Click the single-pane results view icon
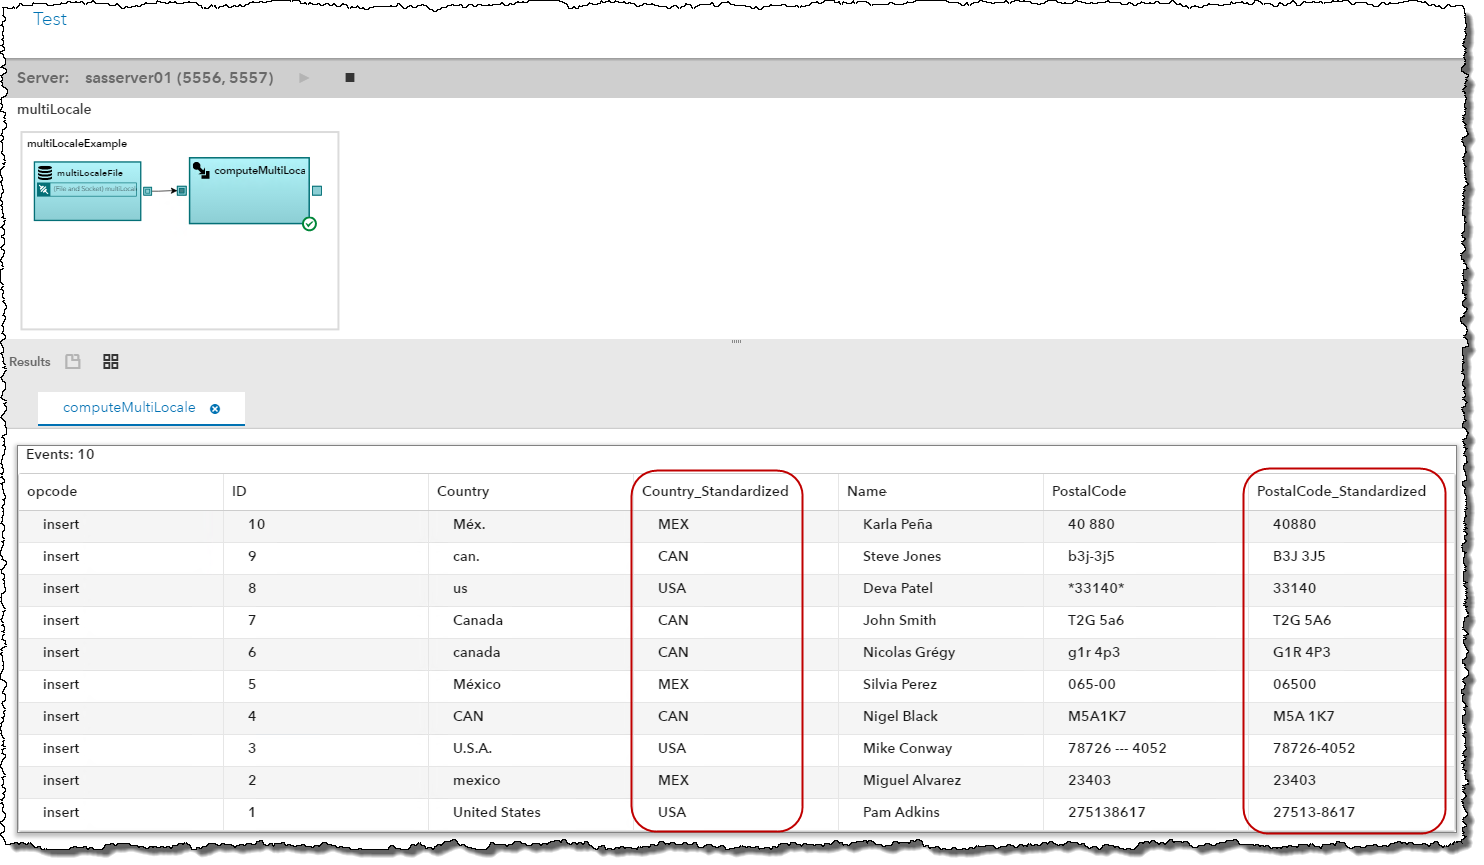This screenshot has height=865, width=1484. pos(73,362)
